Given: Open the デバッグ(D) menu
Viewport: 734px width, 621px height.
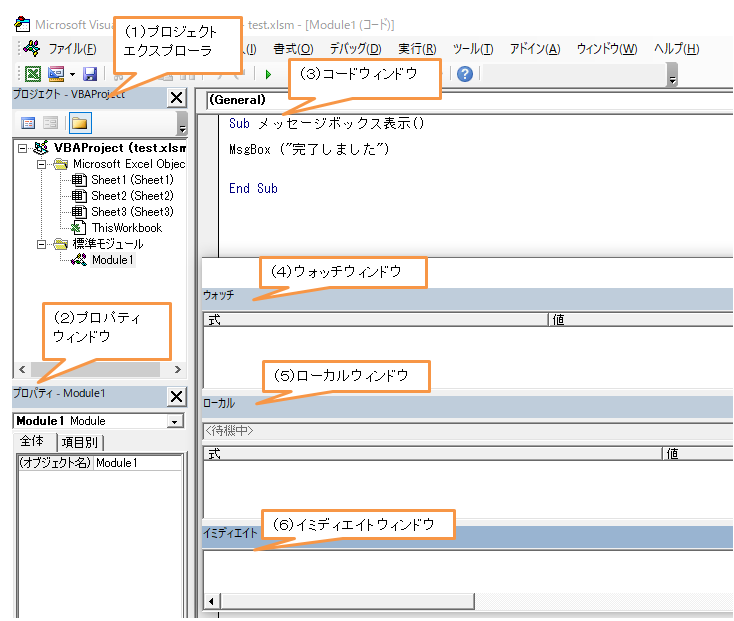Looking at the screenshot, I should (x=355, y=49).
